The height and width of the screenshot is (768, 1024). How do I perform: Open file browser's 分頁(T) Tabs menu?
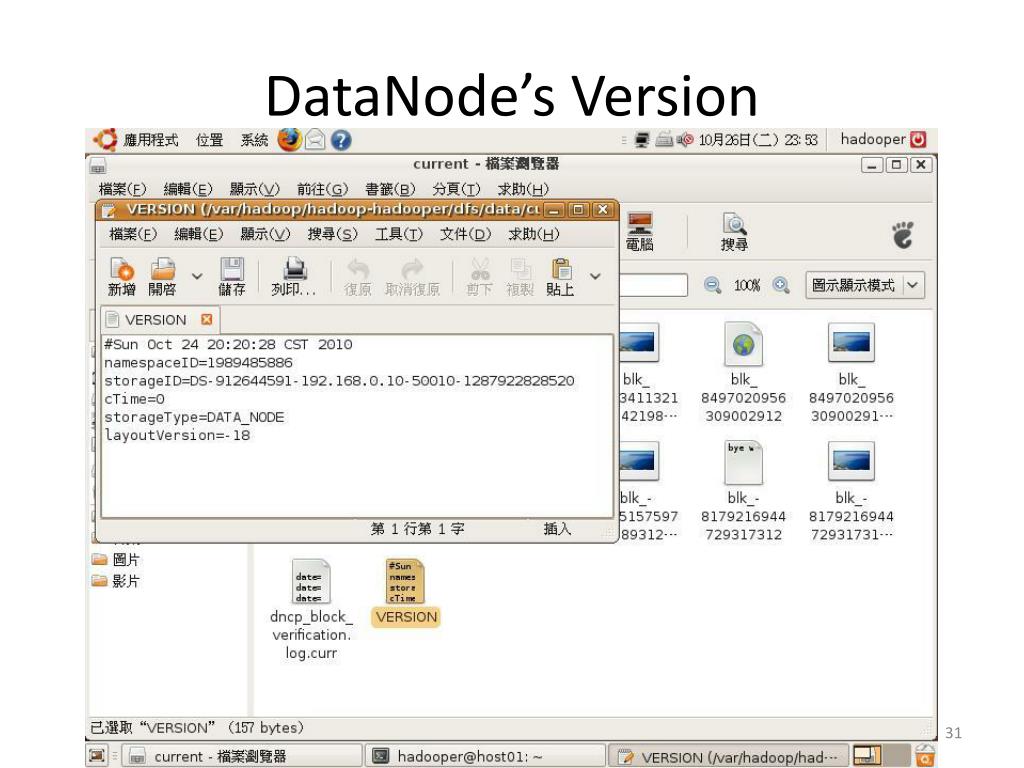[456, 189]
